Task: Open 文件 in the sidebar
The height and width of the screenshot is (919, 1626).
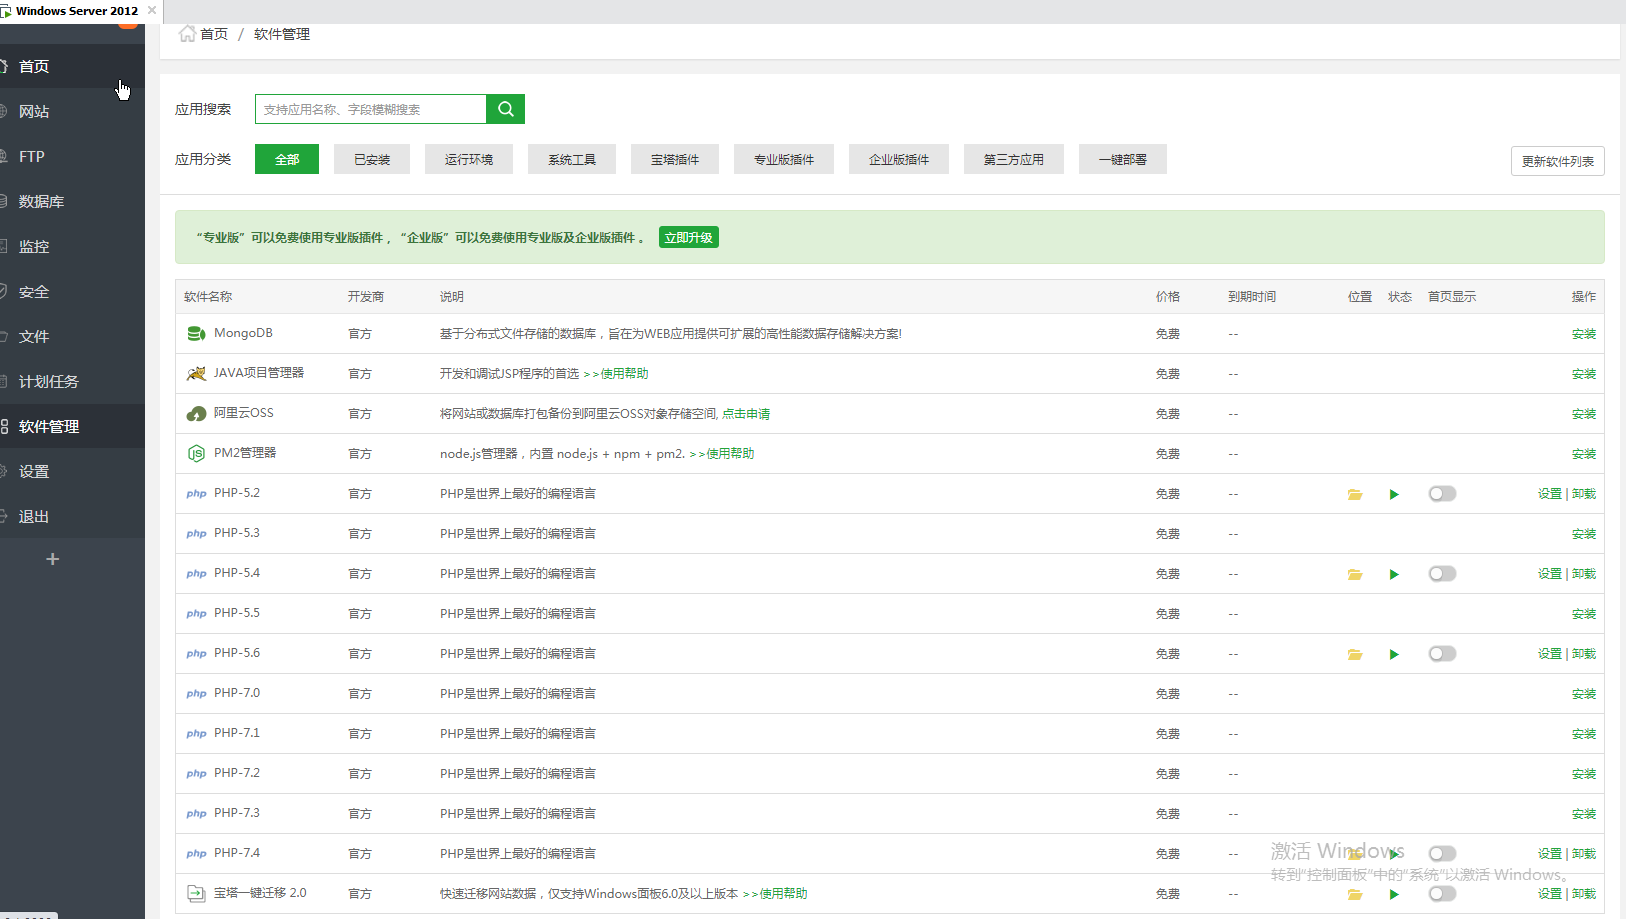Action: (72, 336)
